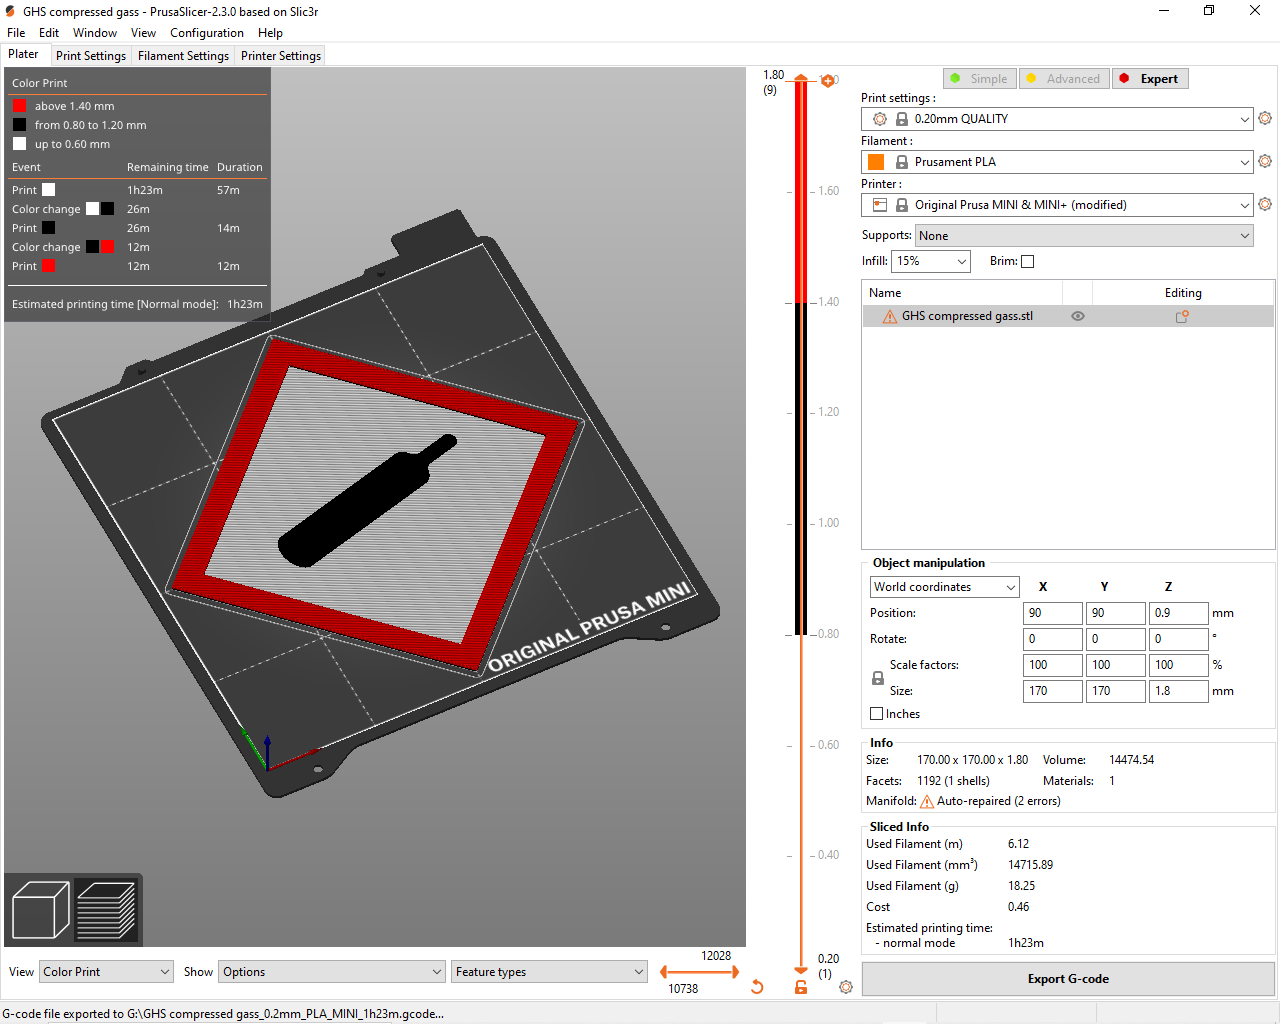
Task: Expand the Supports dropdown
Action: 1085,236
